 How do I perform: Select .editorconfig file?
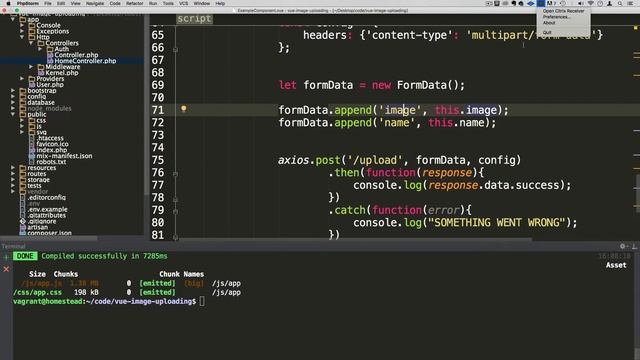tap(47, 198)
